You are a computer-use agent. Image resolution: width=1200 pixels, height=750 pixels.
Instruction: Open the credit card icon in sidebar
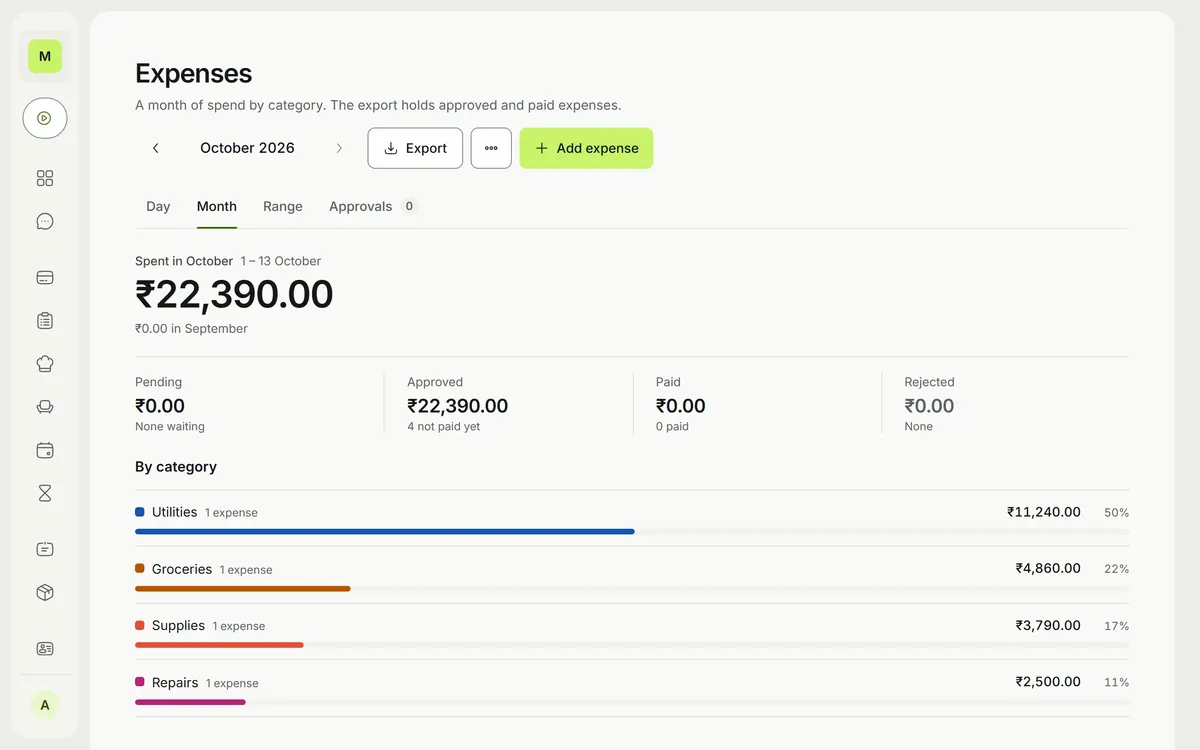point(45,278)
